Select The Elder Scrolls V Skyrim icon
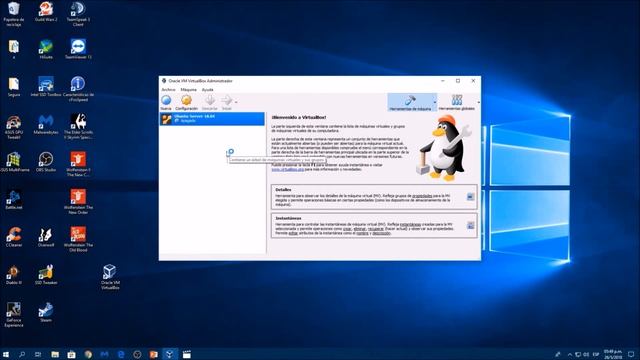 (x=78, y=127)
